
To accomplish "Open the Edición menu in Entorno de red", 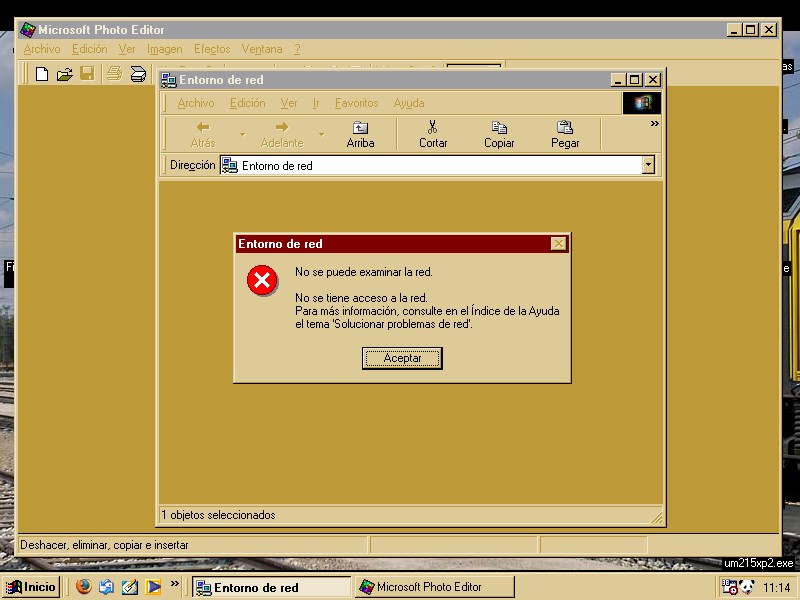I will click(x=247, y=103).
